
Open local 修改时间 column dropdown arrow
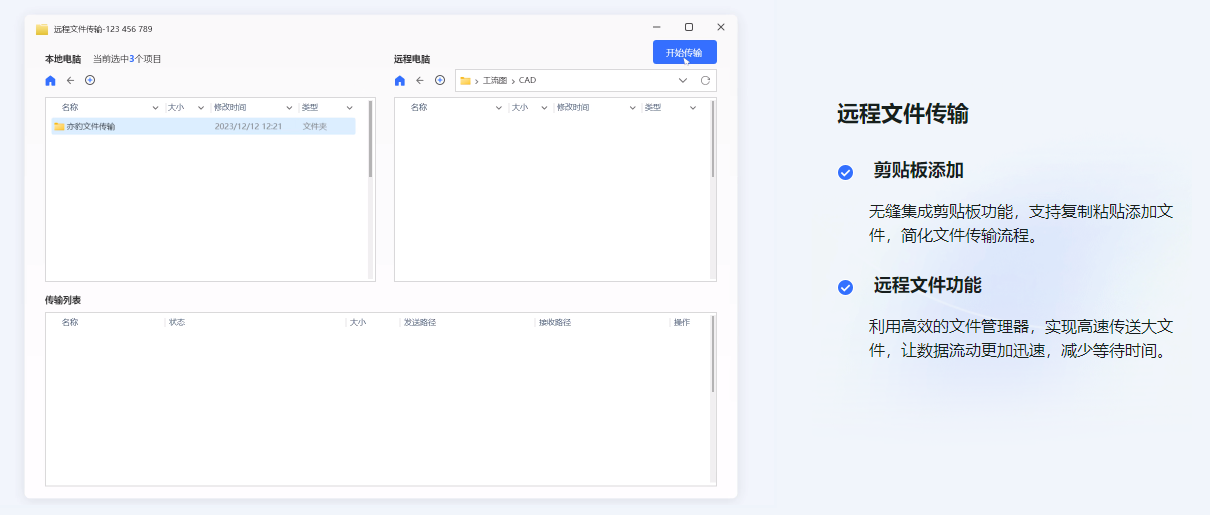(289, 108)
